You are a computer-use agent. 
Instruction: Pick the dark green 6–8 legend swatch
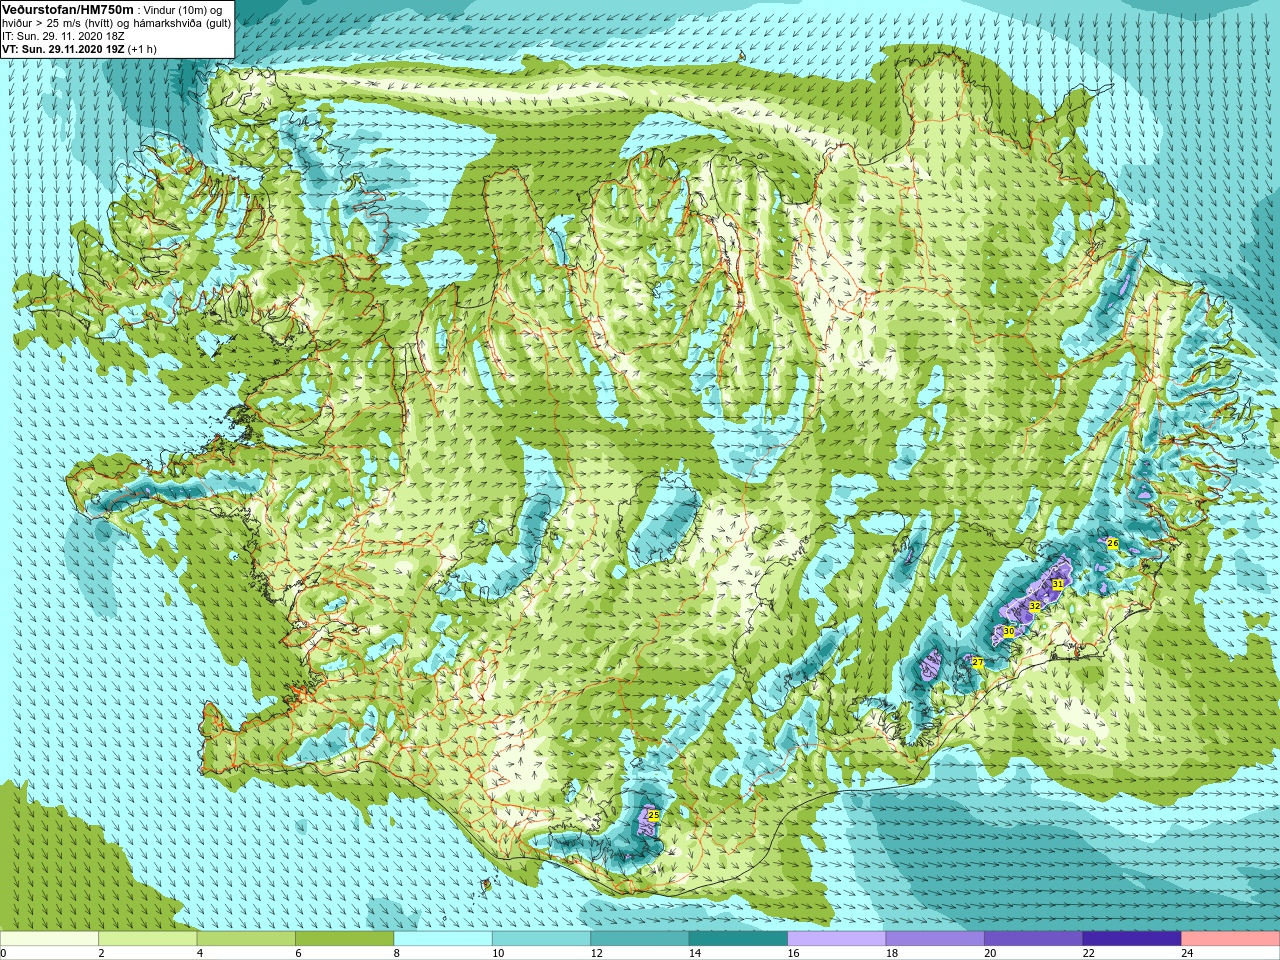(345, 939)
